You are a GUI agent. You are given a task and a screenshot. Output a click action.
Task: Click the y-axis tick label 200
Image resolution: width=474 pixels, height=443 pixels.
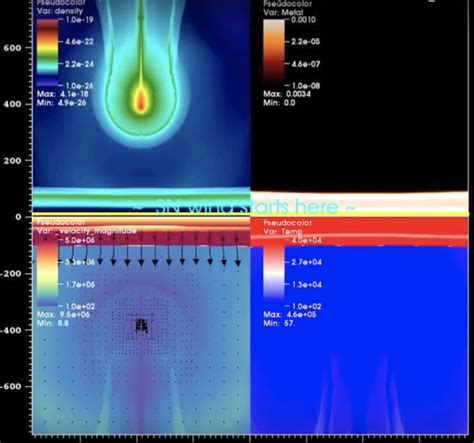pos(12,160)
